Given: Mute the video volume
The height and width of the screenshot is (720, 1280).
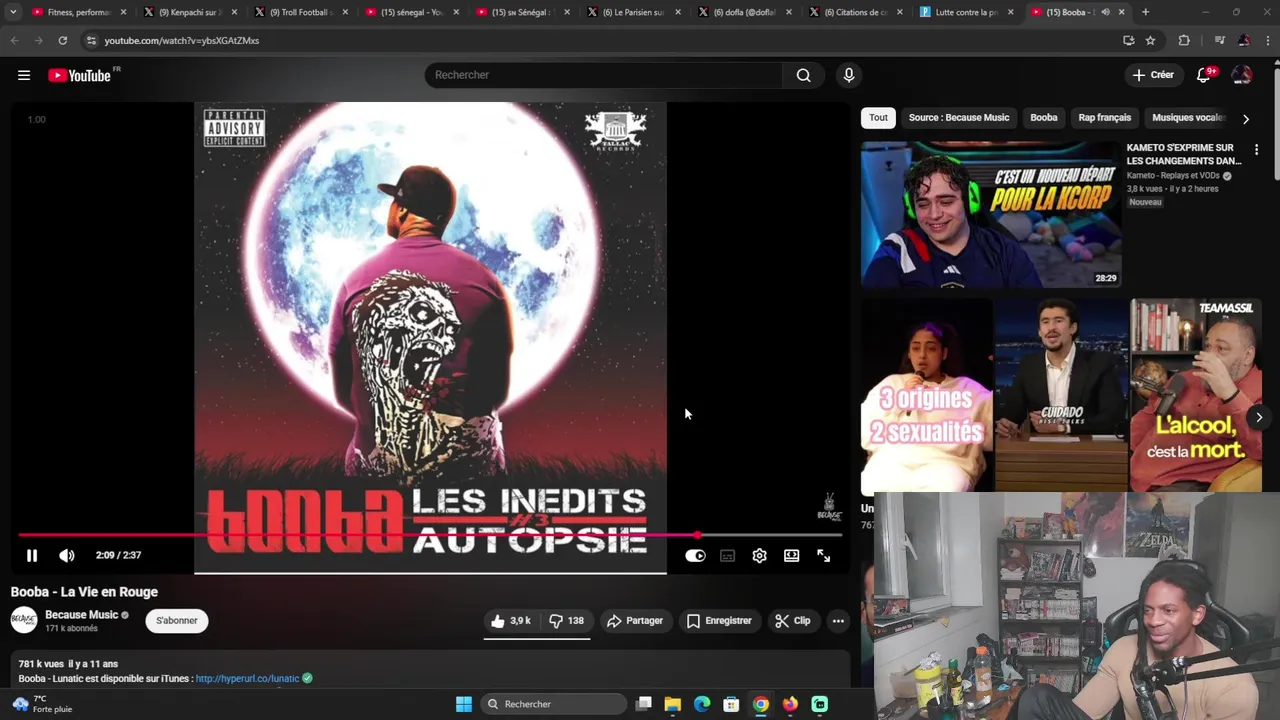Looking at the screenshot, I should 67,556.
